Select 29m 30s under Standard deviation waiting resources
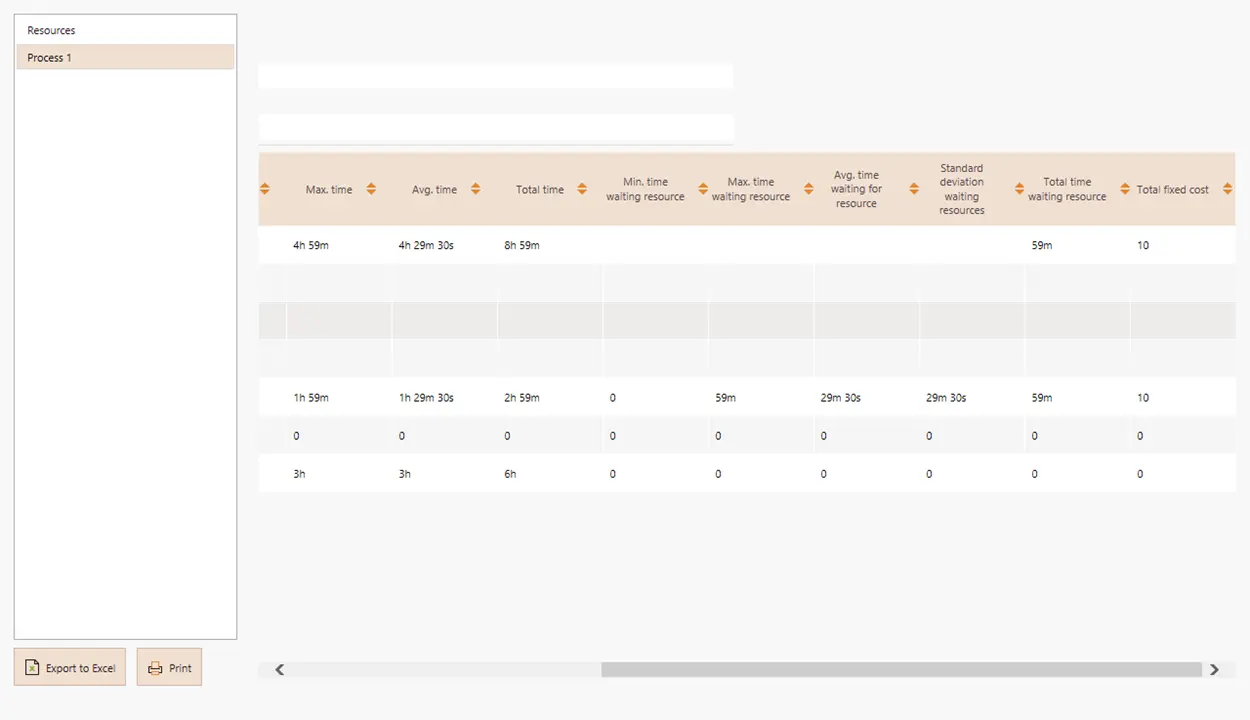Screen dimensions: 1250x720 pos(946,398)
